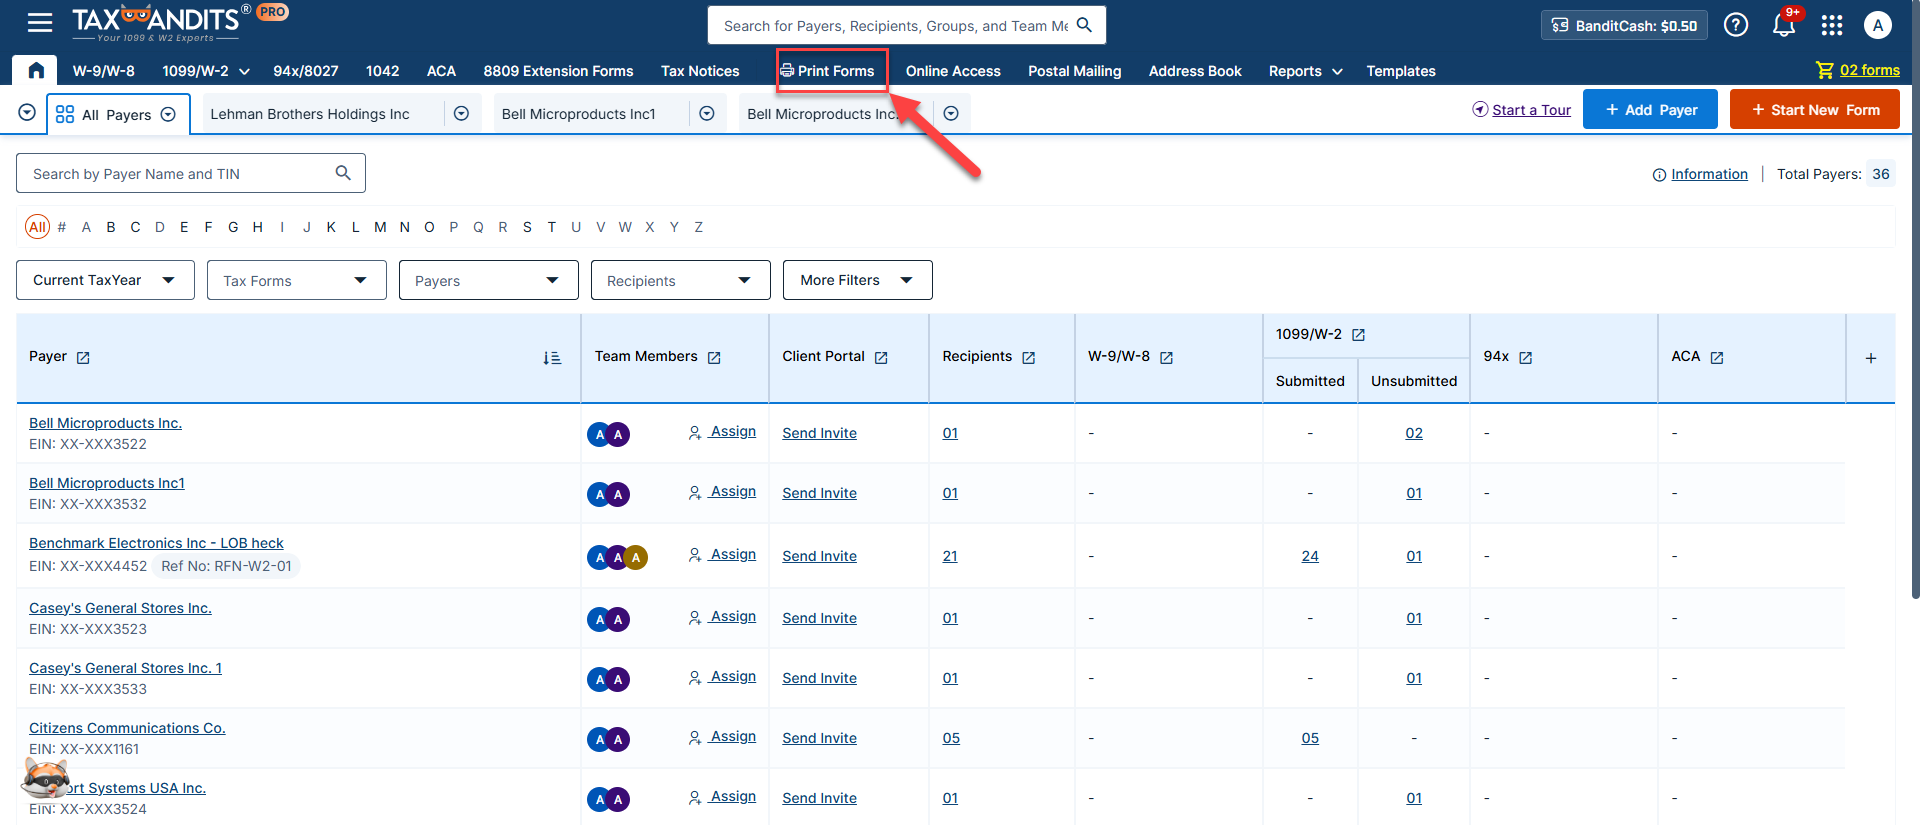This screenshot has width=1920, height=825.
Task: Open the Client Portal column link icon
Action: coord(881,358)
